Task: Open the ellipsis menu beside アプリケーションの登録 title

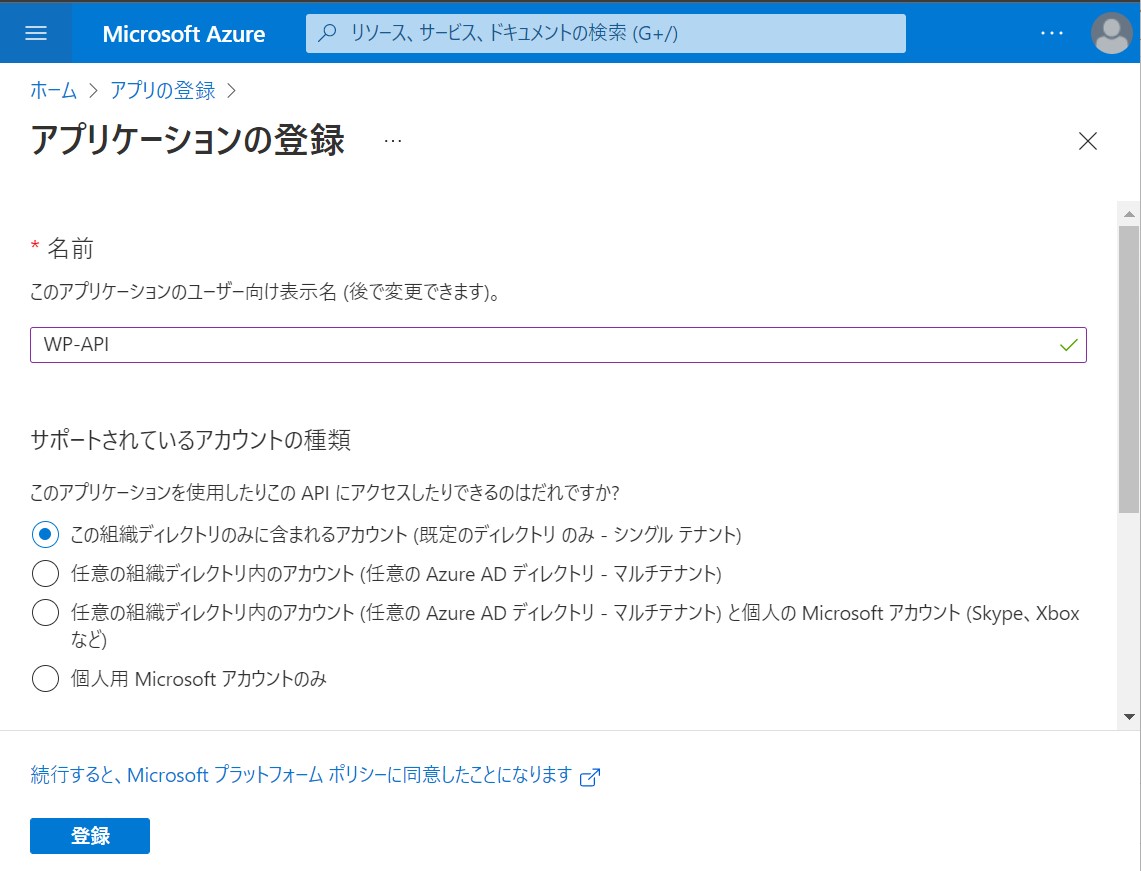Action: 393,140
